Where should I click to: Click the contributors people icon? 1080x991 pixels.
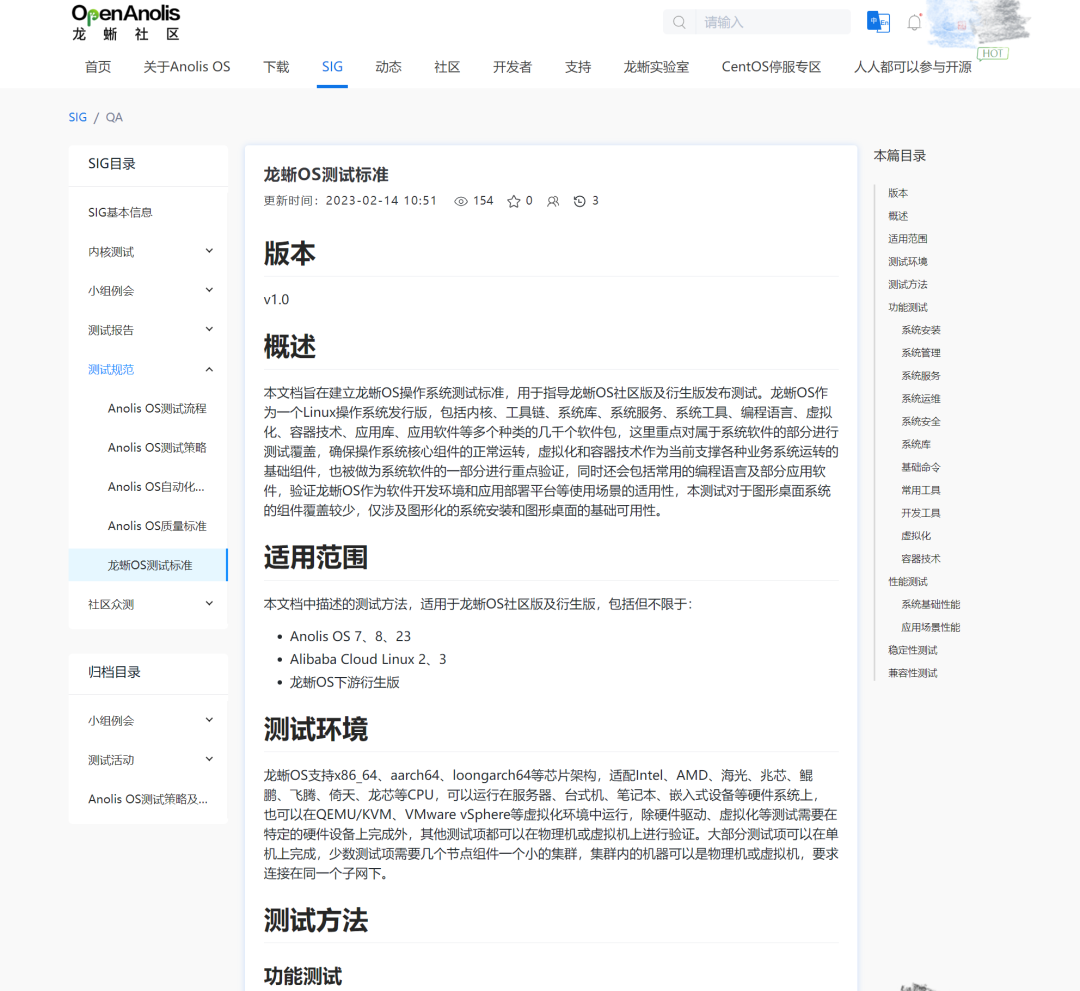552,201
